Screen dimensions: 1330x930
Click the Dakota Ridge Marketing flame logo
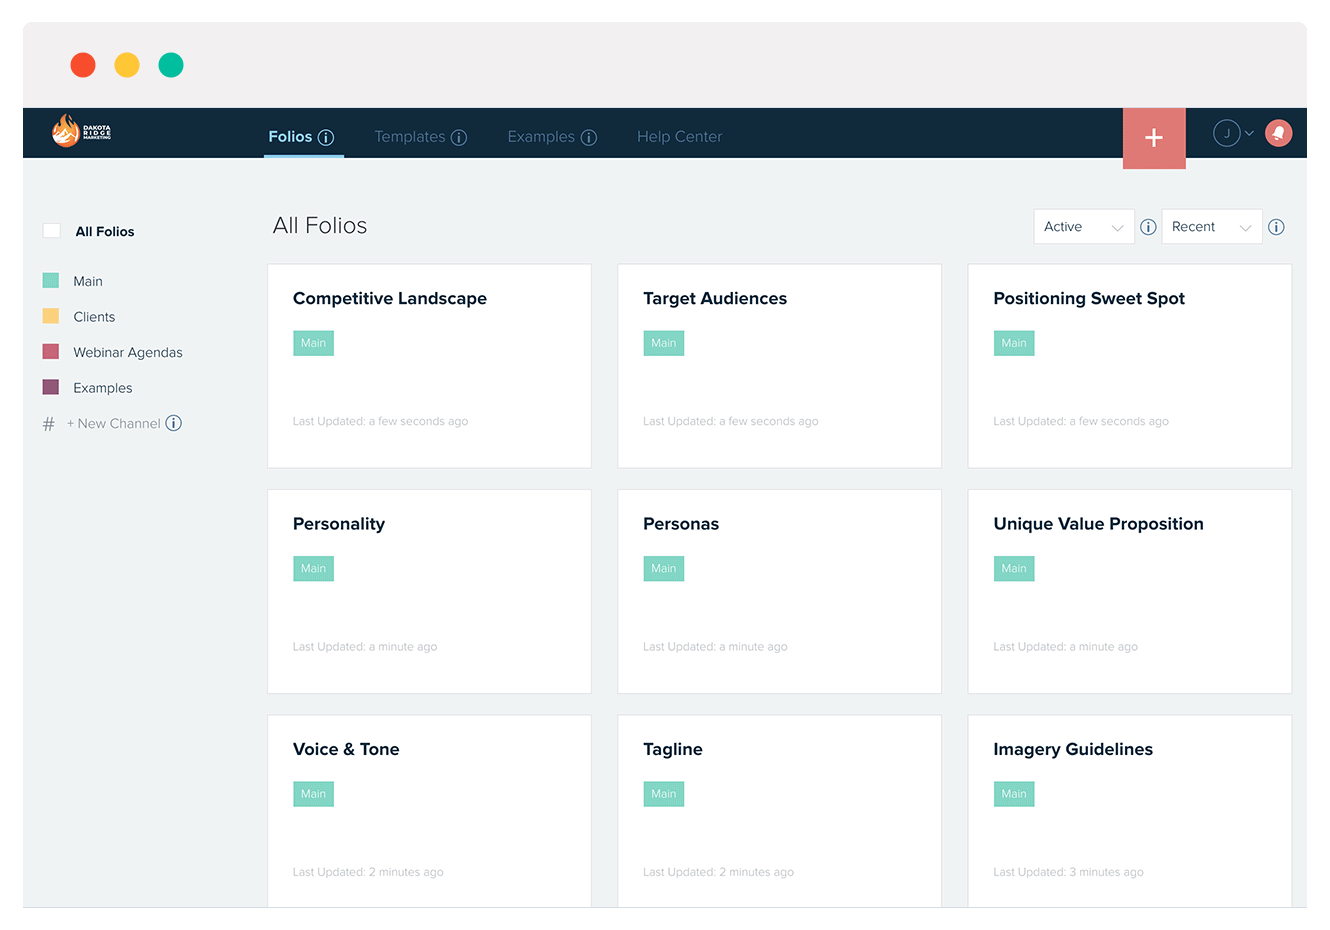tap(67, 131)
